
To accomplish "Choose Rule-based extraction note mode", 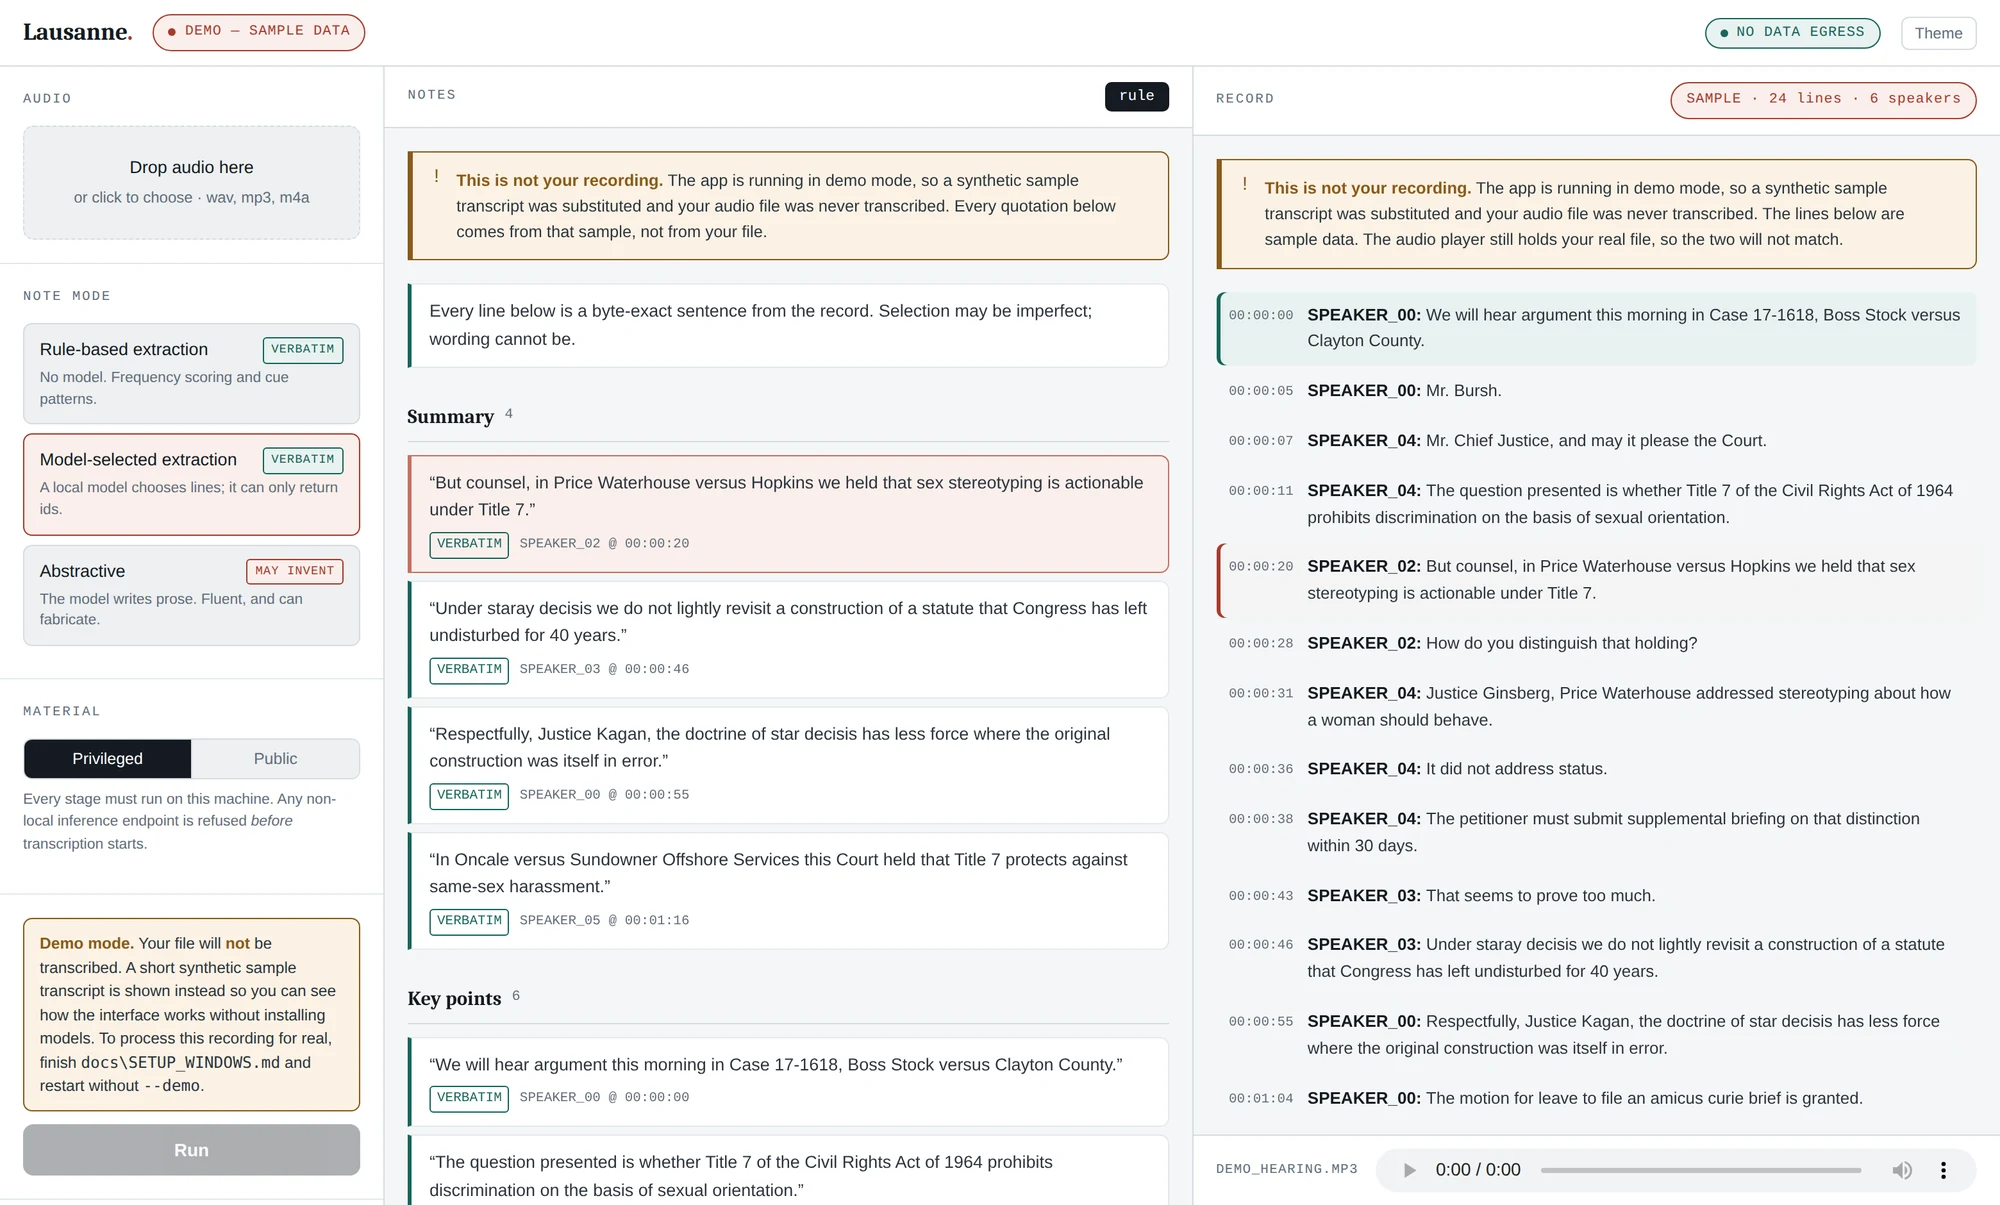I will point(191,373).
